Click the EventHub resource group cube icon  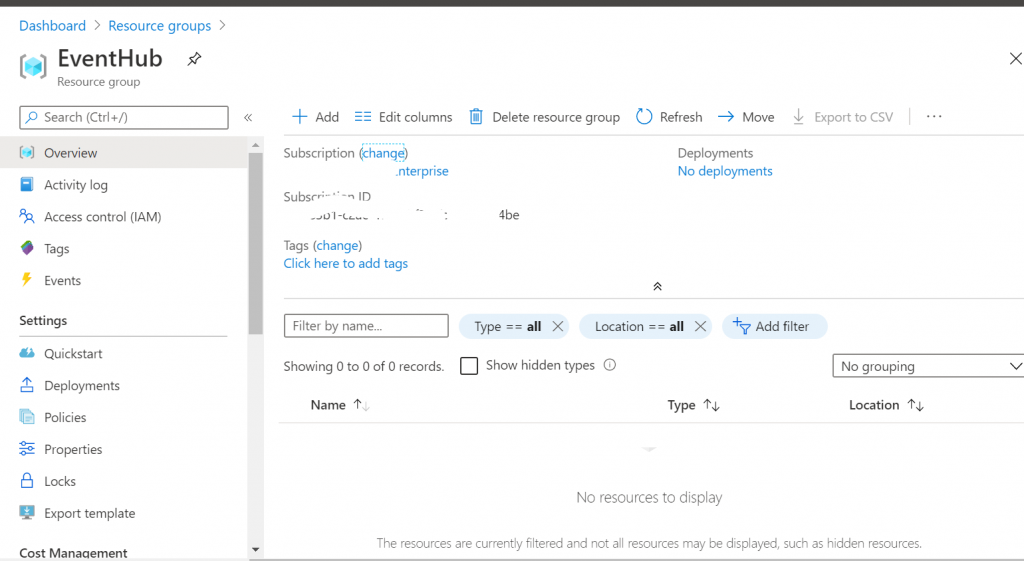[33, 66]
